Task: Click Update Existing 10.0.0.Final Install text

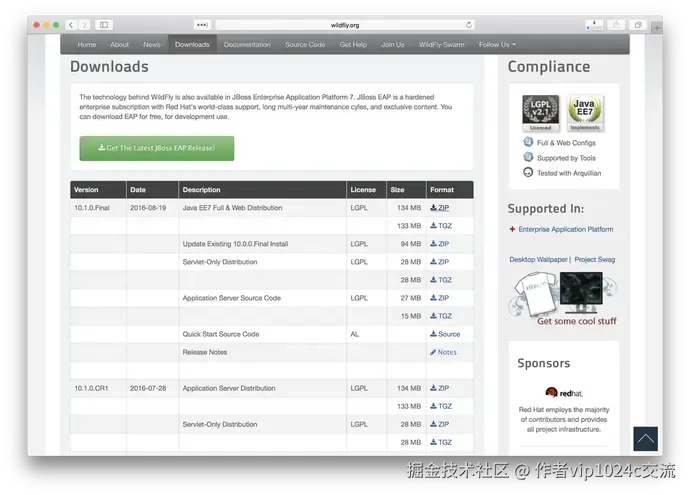Action: 235,244
